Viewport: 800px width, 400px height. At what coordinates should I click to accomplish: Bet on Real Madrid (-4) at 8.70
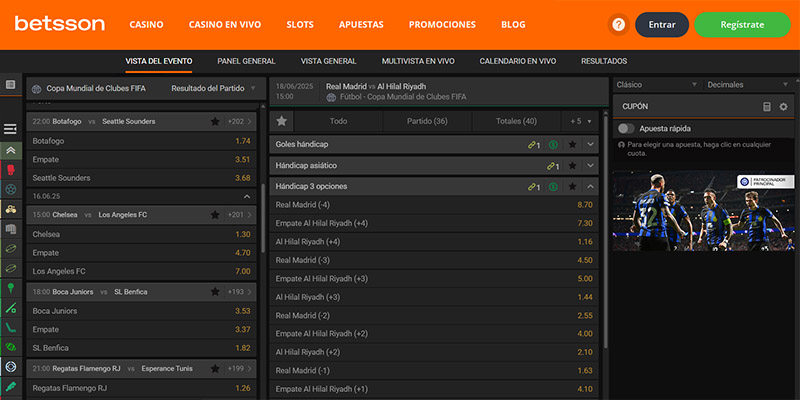(434, 205)
